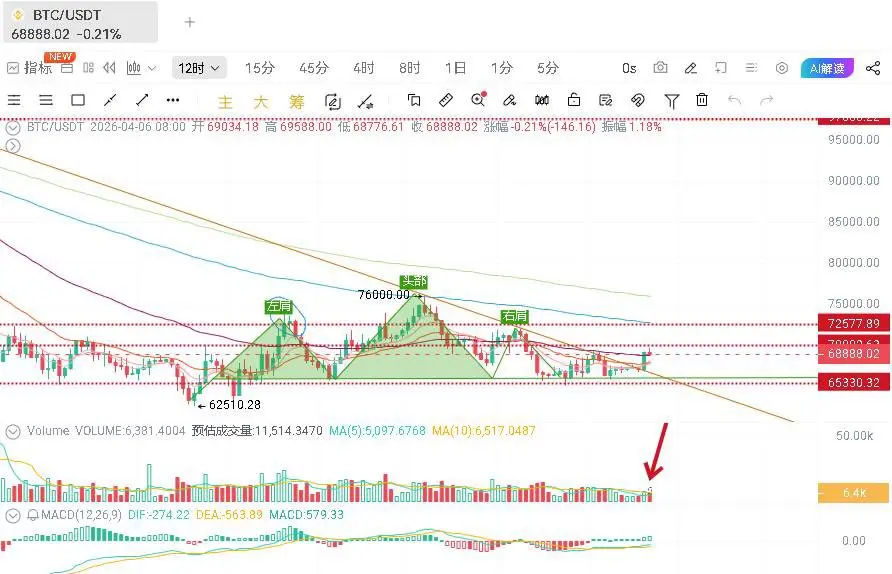Click the sync drawings icon

[332, 102]
